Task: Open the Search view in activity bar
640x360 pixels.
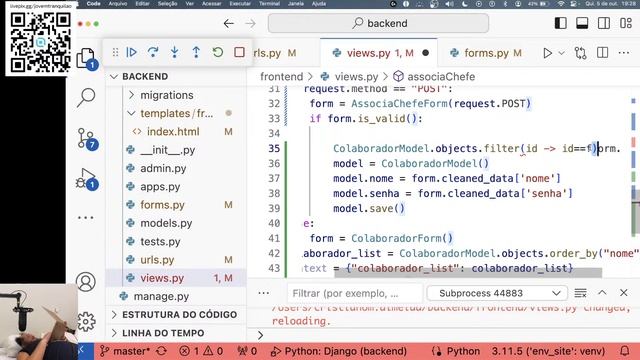Action: click(86, 98)
